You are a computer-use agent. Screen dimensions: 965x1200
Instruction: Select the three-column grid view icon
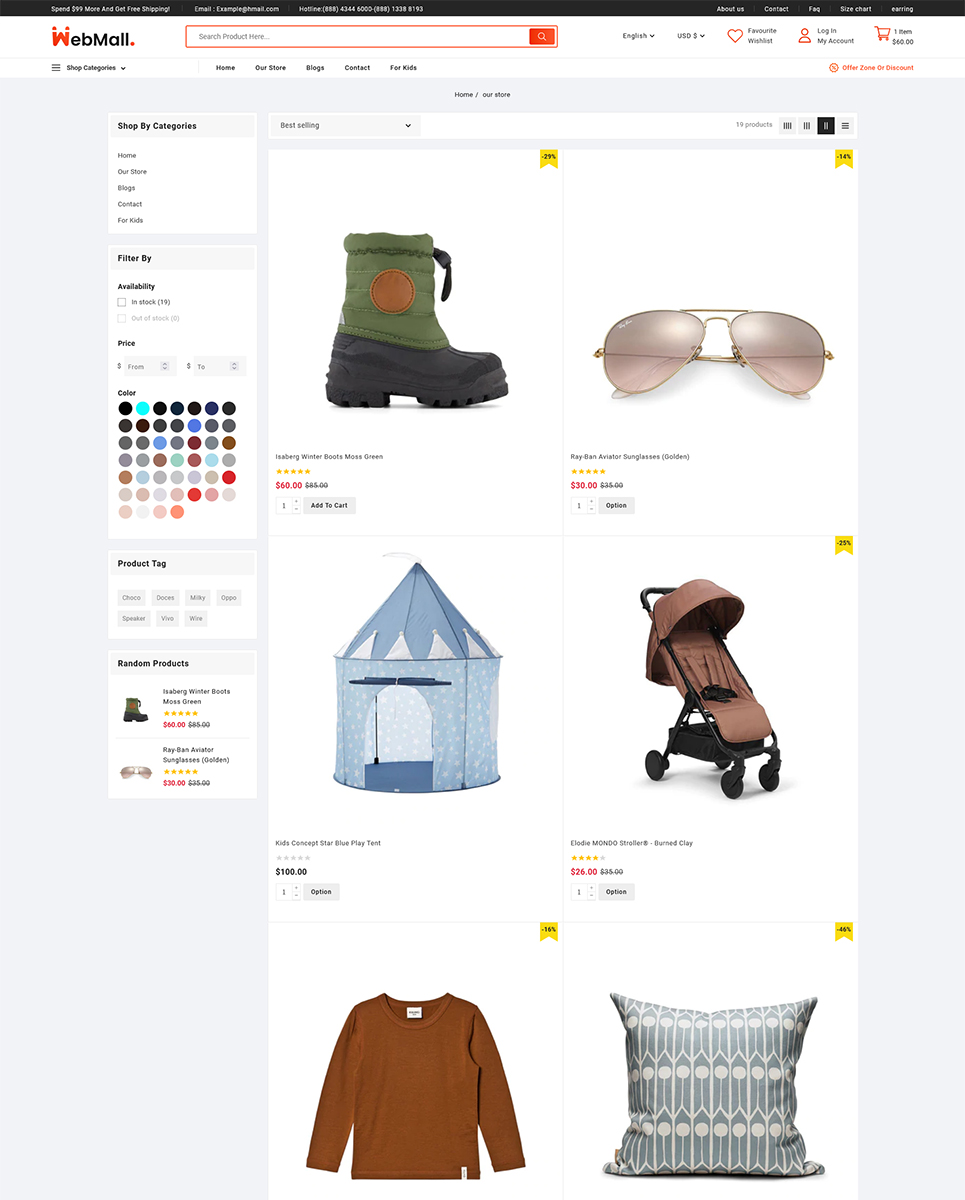[806, 126]
